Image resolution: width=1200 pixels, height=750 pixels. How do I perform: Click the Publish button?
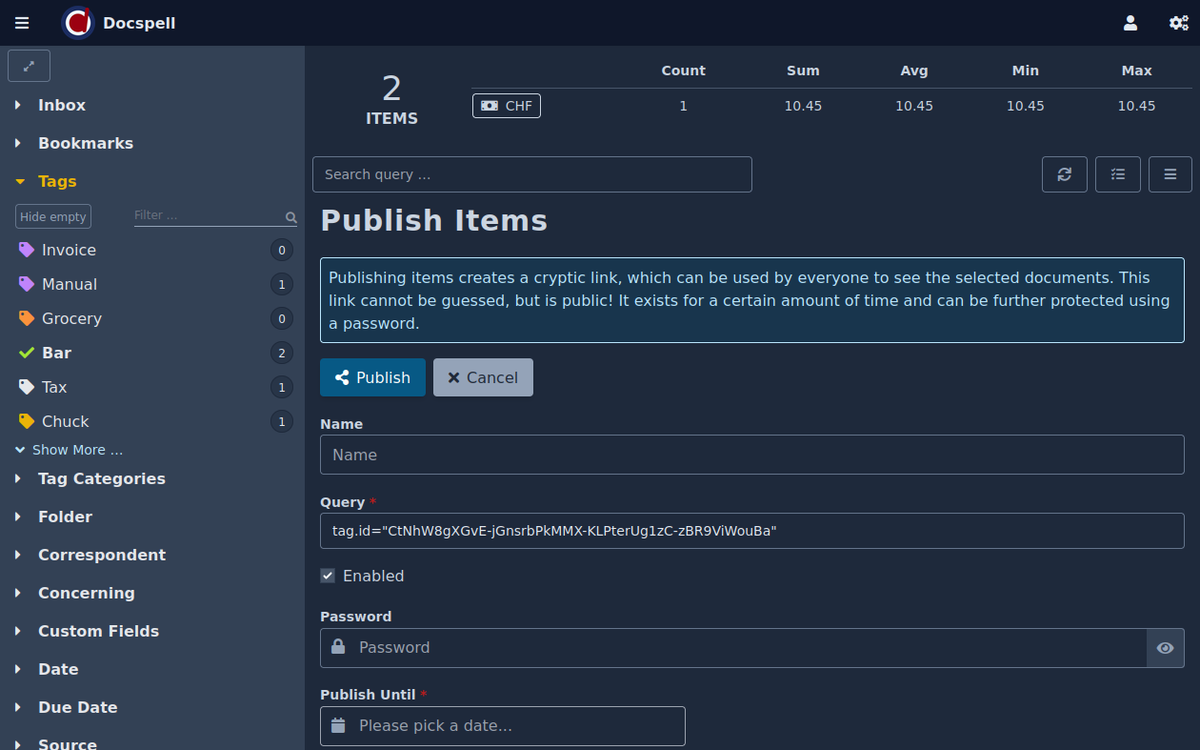(x=372, y=377)
